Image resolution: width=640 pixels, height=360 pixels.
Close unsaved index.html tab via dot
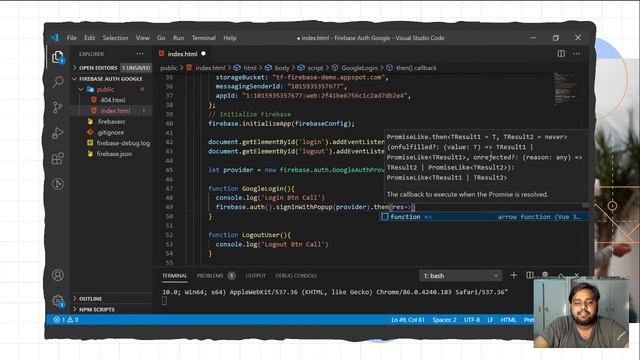[x=203, y=53]
